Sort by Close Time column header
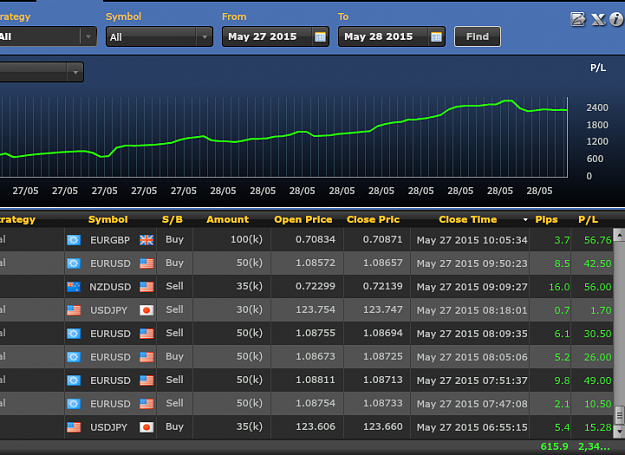Image resolution: width=625 pixels, height=455 pixels. pyautogui.click(x=468, y=220)
